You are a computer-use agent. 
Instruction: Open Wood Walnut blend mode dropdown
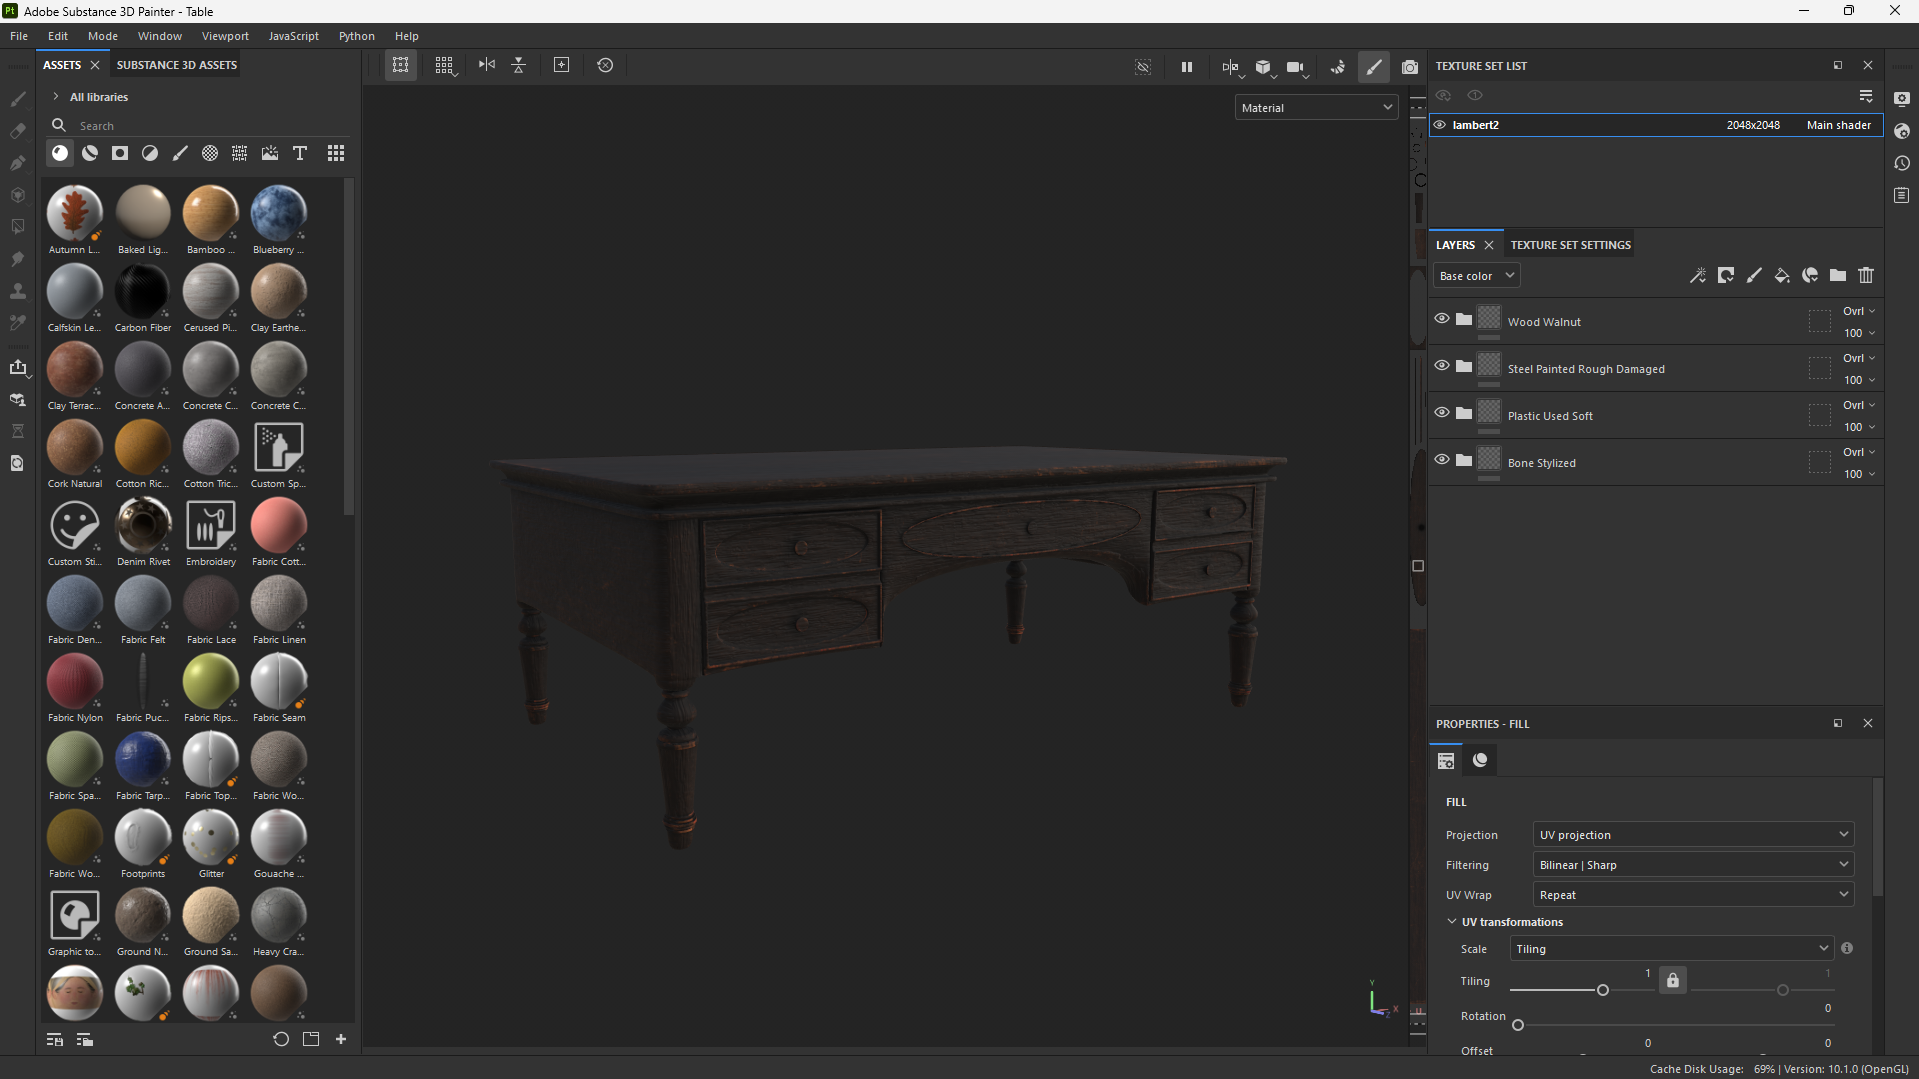[x=1859, y=311]
